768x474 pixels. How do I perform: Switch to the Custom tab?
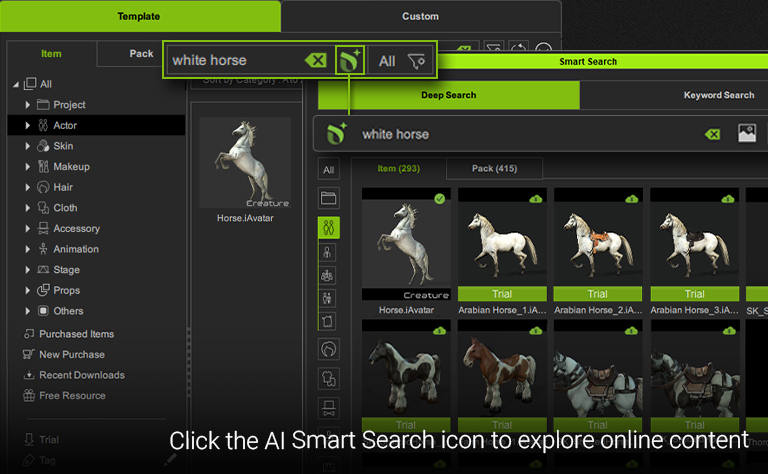420,16
